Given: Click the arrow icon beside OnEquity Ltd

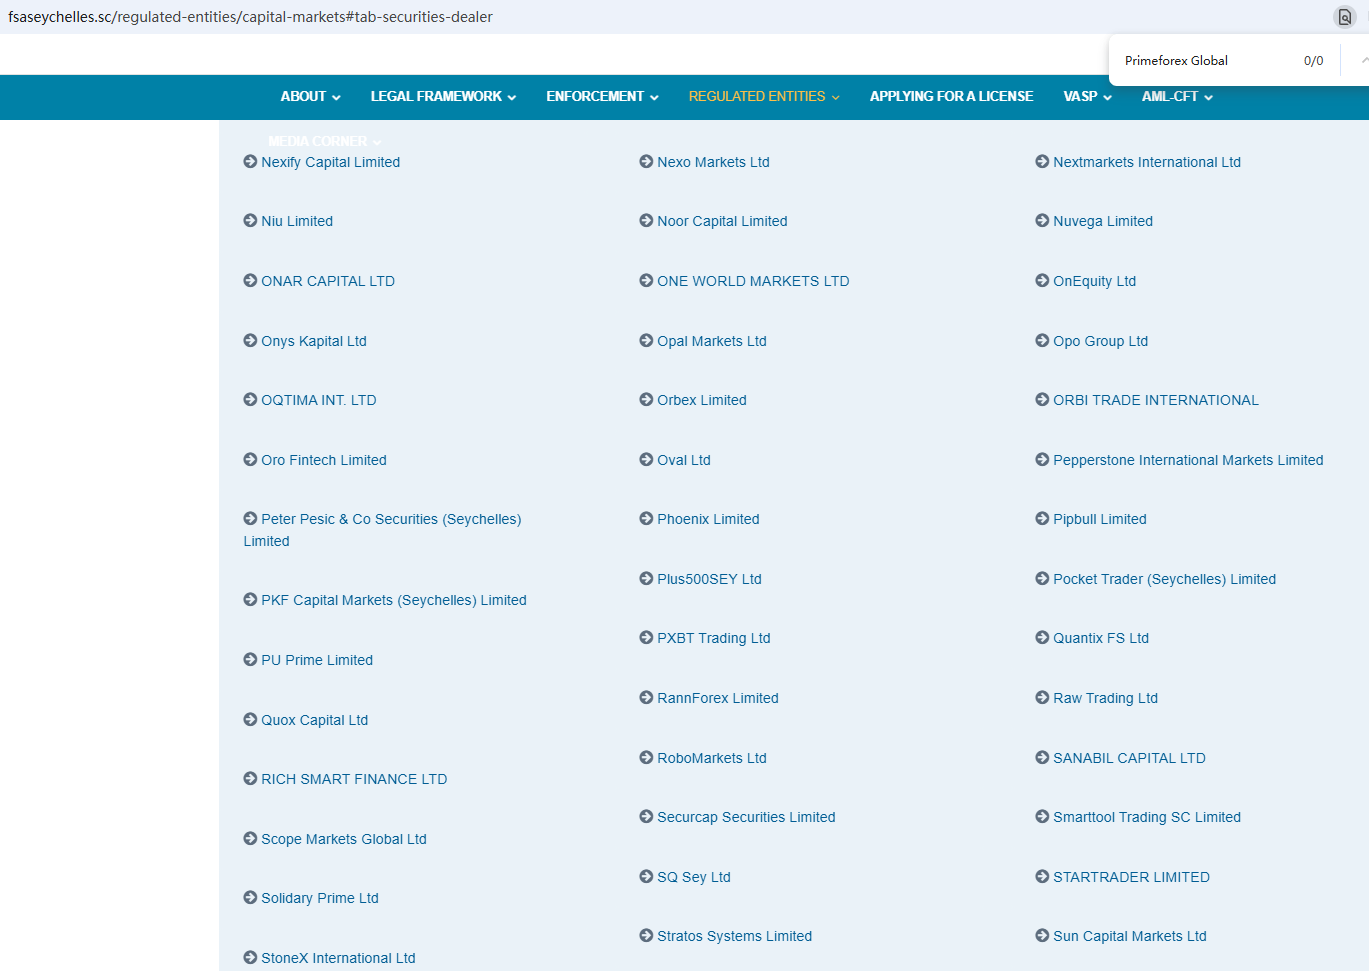Looking at the screenshot, I should pos(1042,280).
